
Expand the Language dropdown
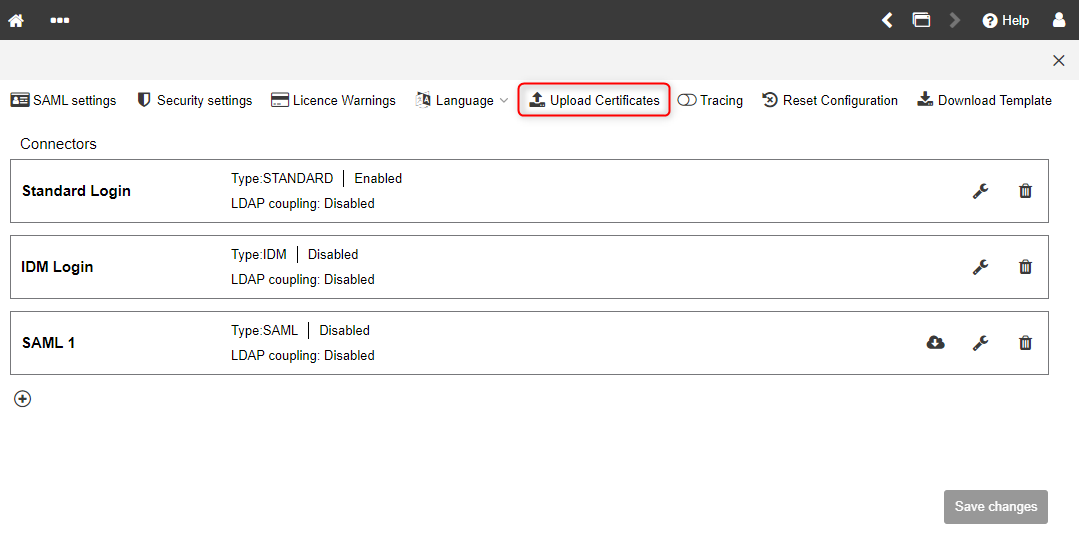(x=462, y=100)
